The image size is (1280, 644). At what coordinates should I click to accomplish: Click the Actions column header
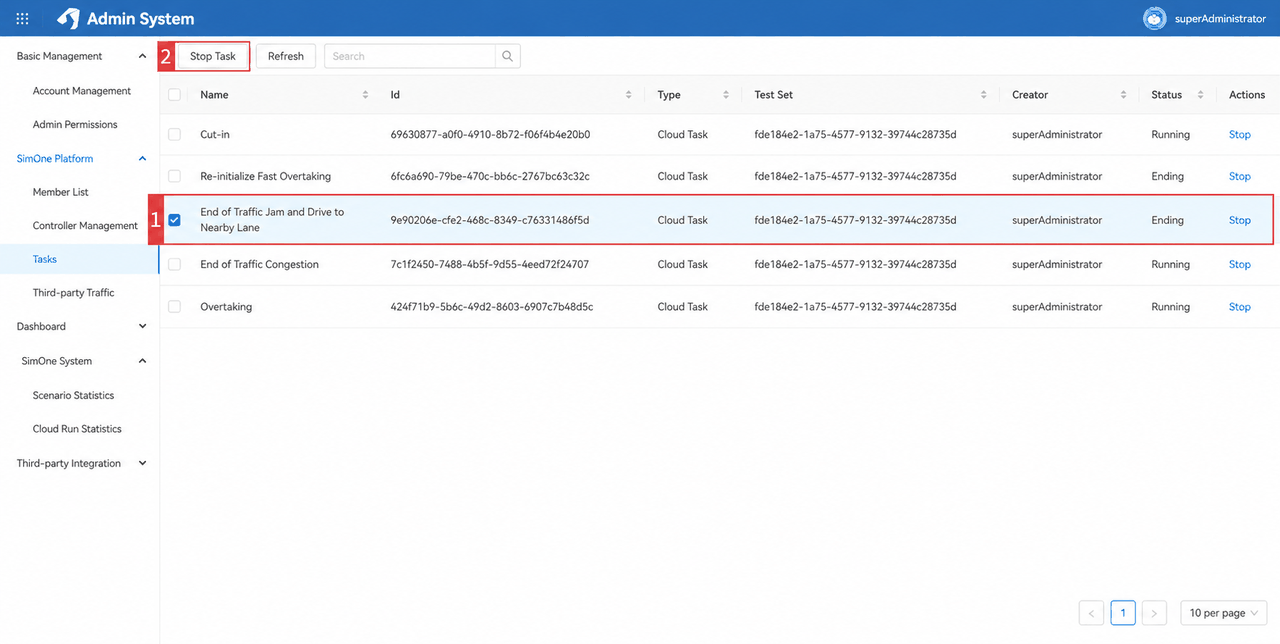pos(1247,95)
